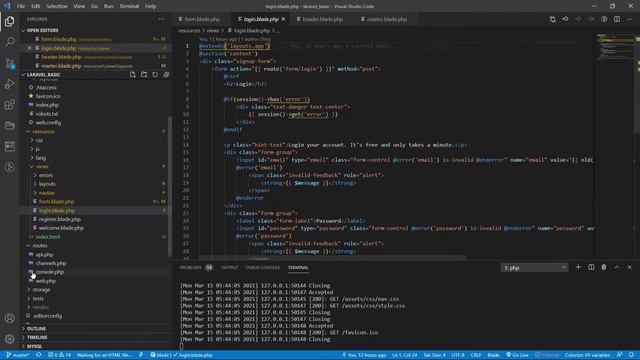640x360 pixels.
Task: Open the Terminal menu
Action: (x=129, y=6)
